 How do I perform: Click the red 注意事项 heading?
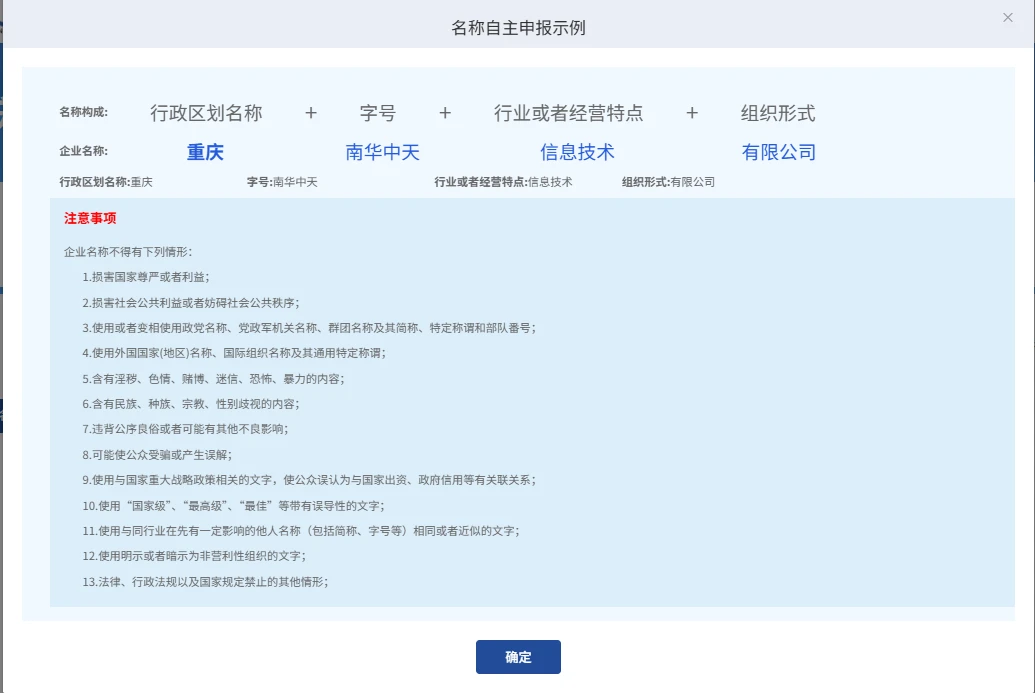(90, 218)
